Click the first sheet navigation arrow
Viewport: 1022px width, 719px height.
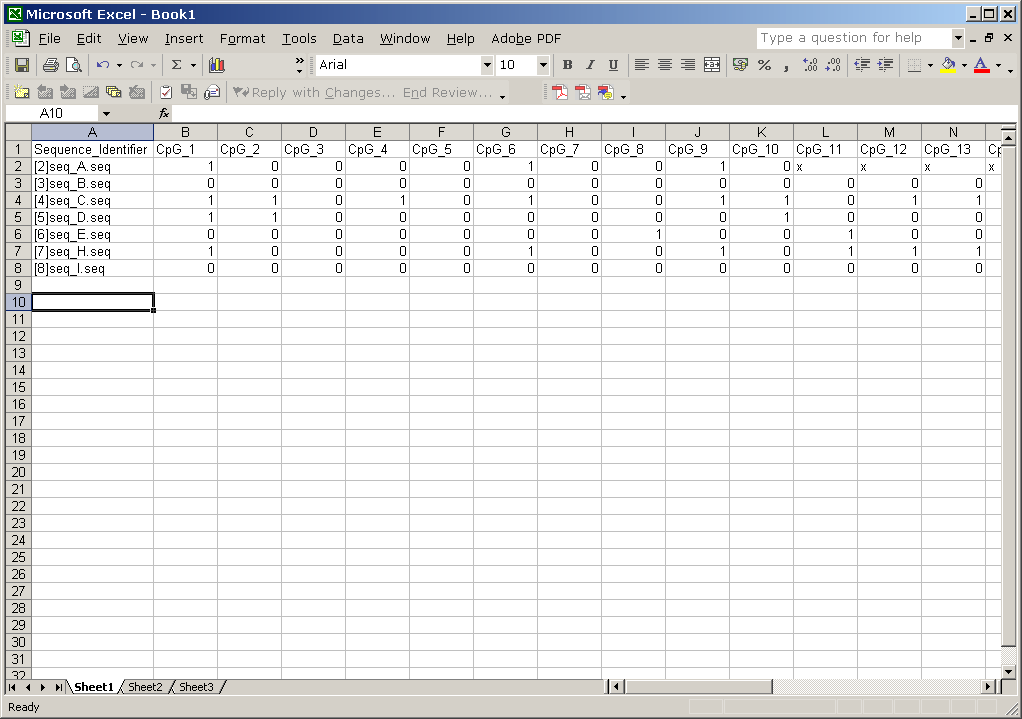pos(12,687)
